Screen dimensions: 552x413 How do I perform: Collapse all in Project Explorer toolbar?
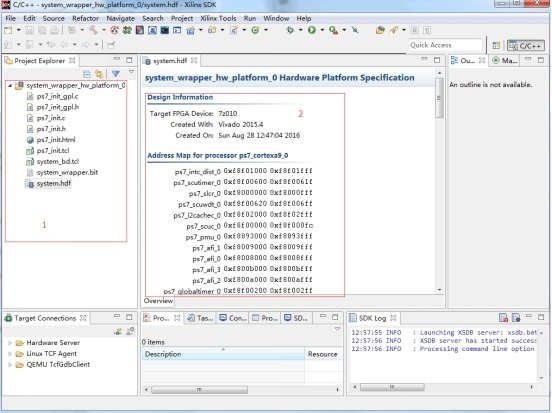click(x=87, y=74)
